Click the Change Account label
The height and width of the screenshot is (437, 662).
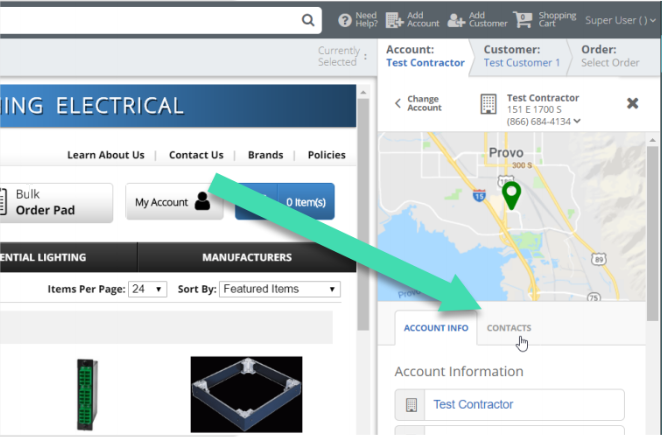(x=424, y=103)
